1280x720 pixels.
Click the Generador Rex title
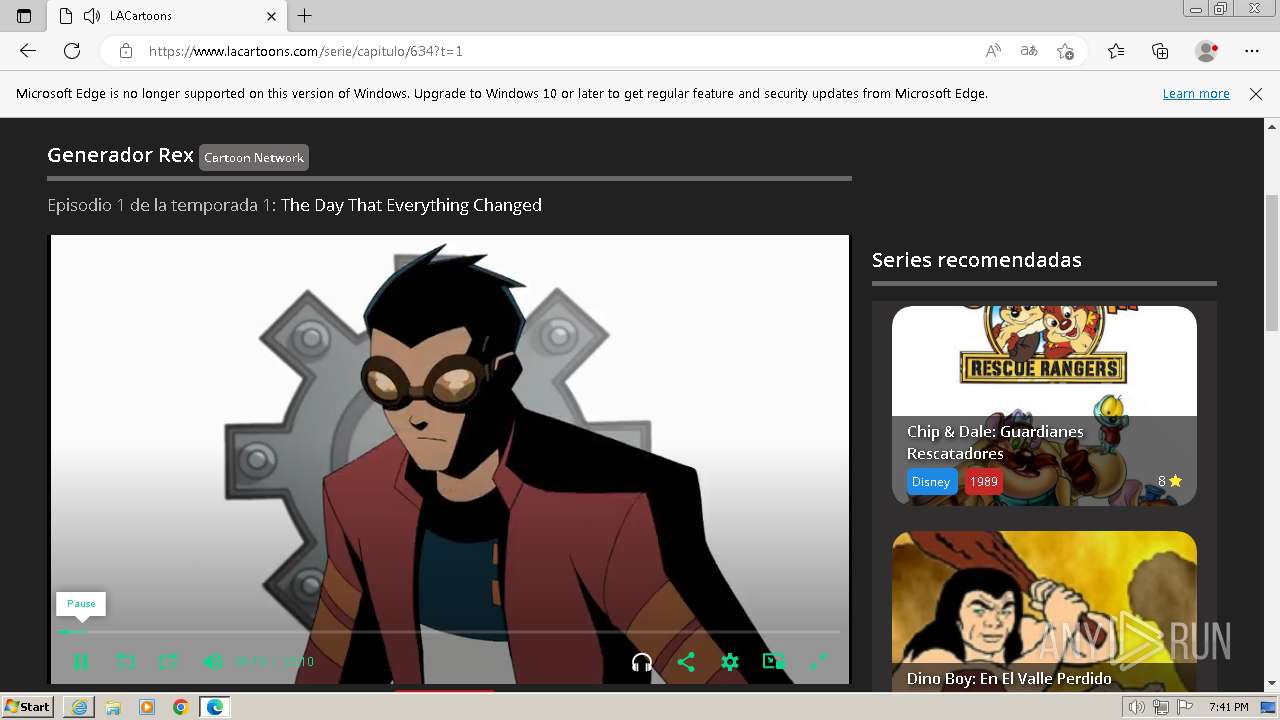pos(120,155)
